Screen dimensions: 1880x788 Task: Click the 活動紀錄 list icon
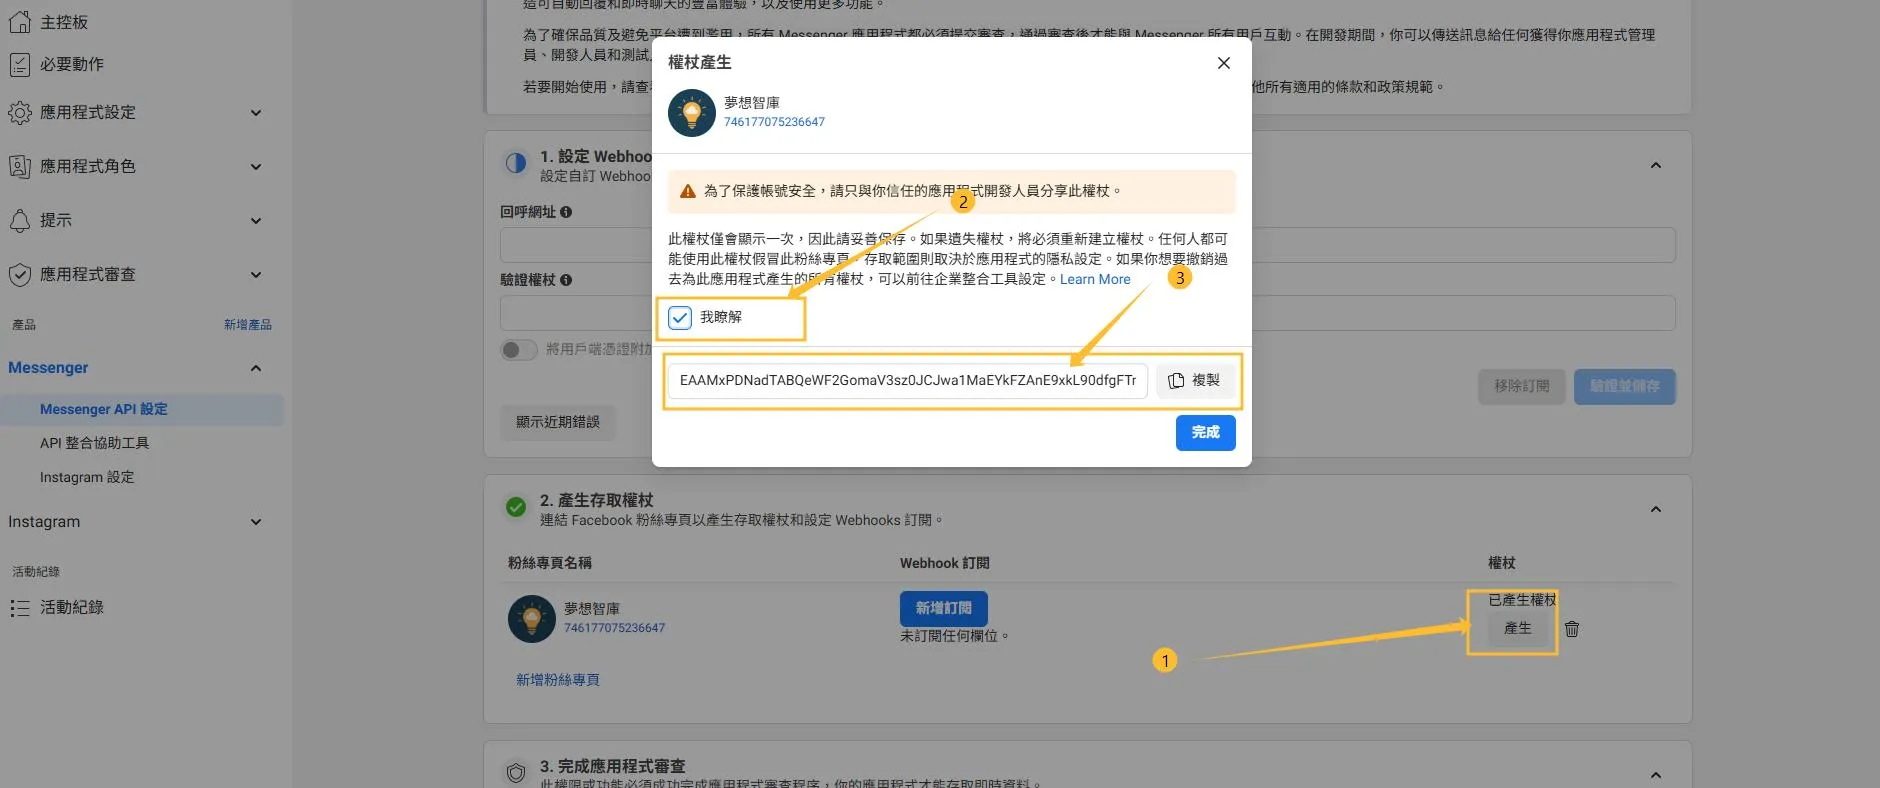[20, 608]
